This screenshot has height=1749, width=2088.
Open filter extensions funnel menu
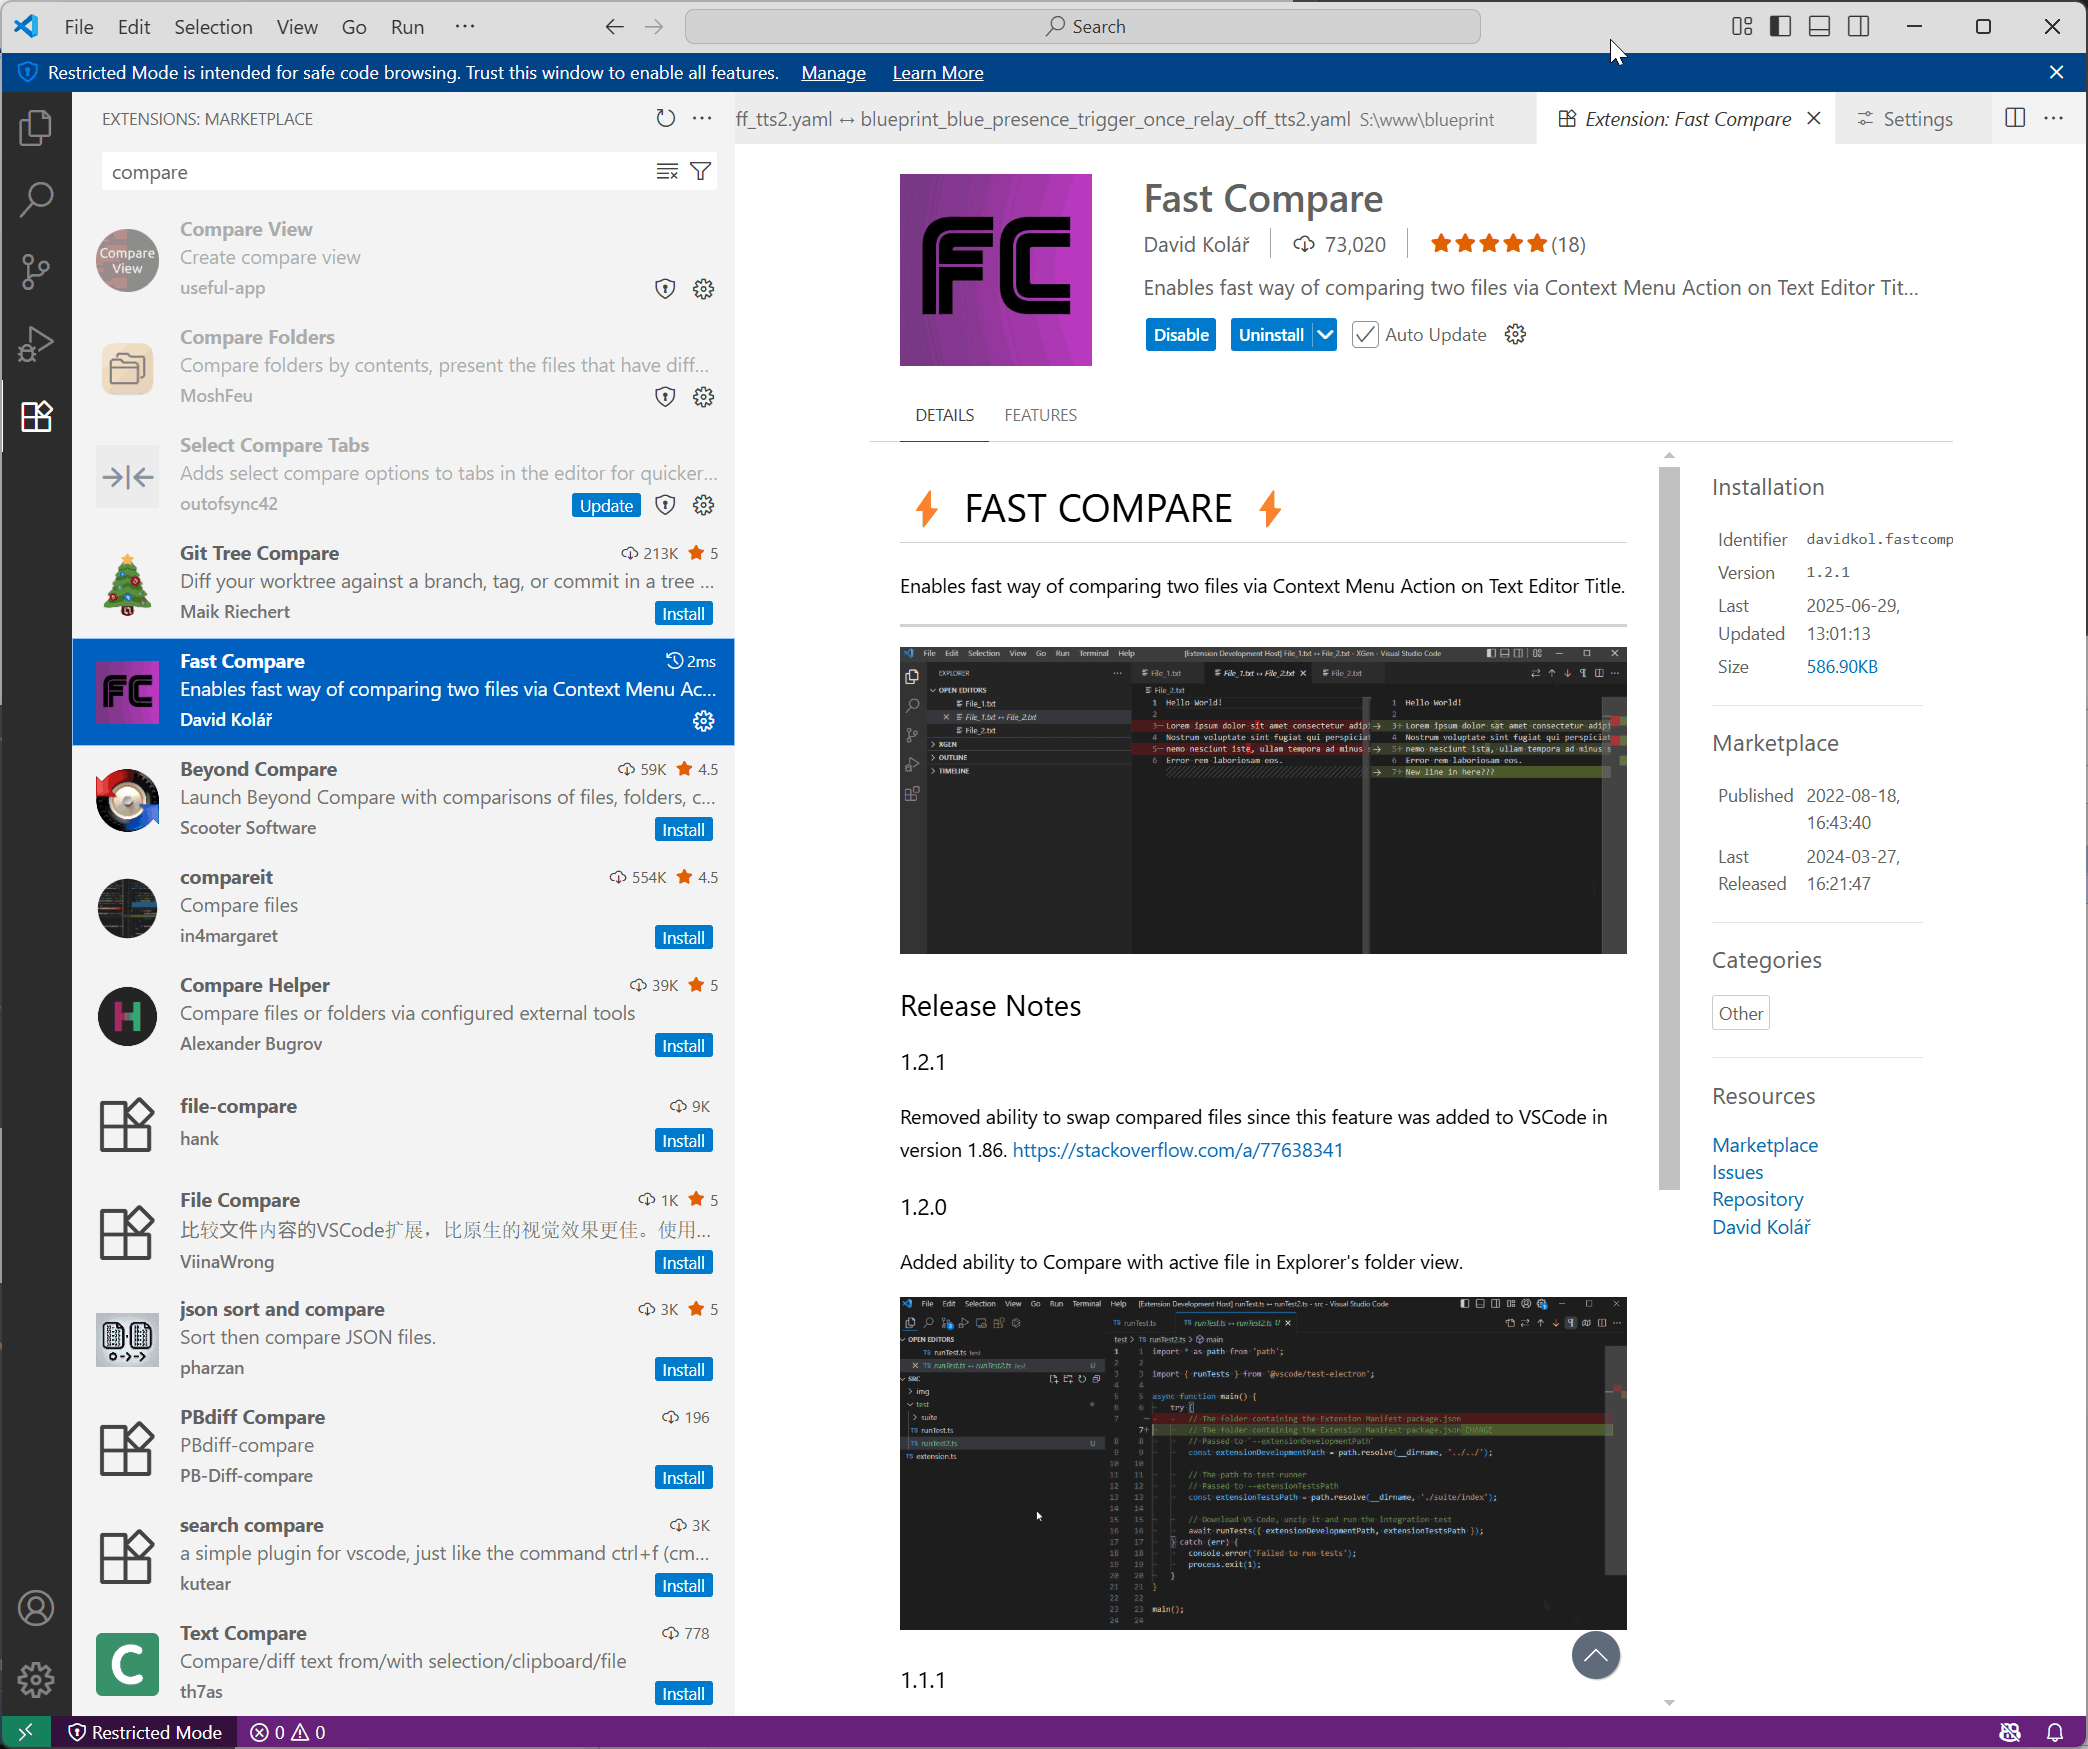701,172
